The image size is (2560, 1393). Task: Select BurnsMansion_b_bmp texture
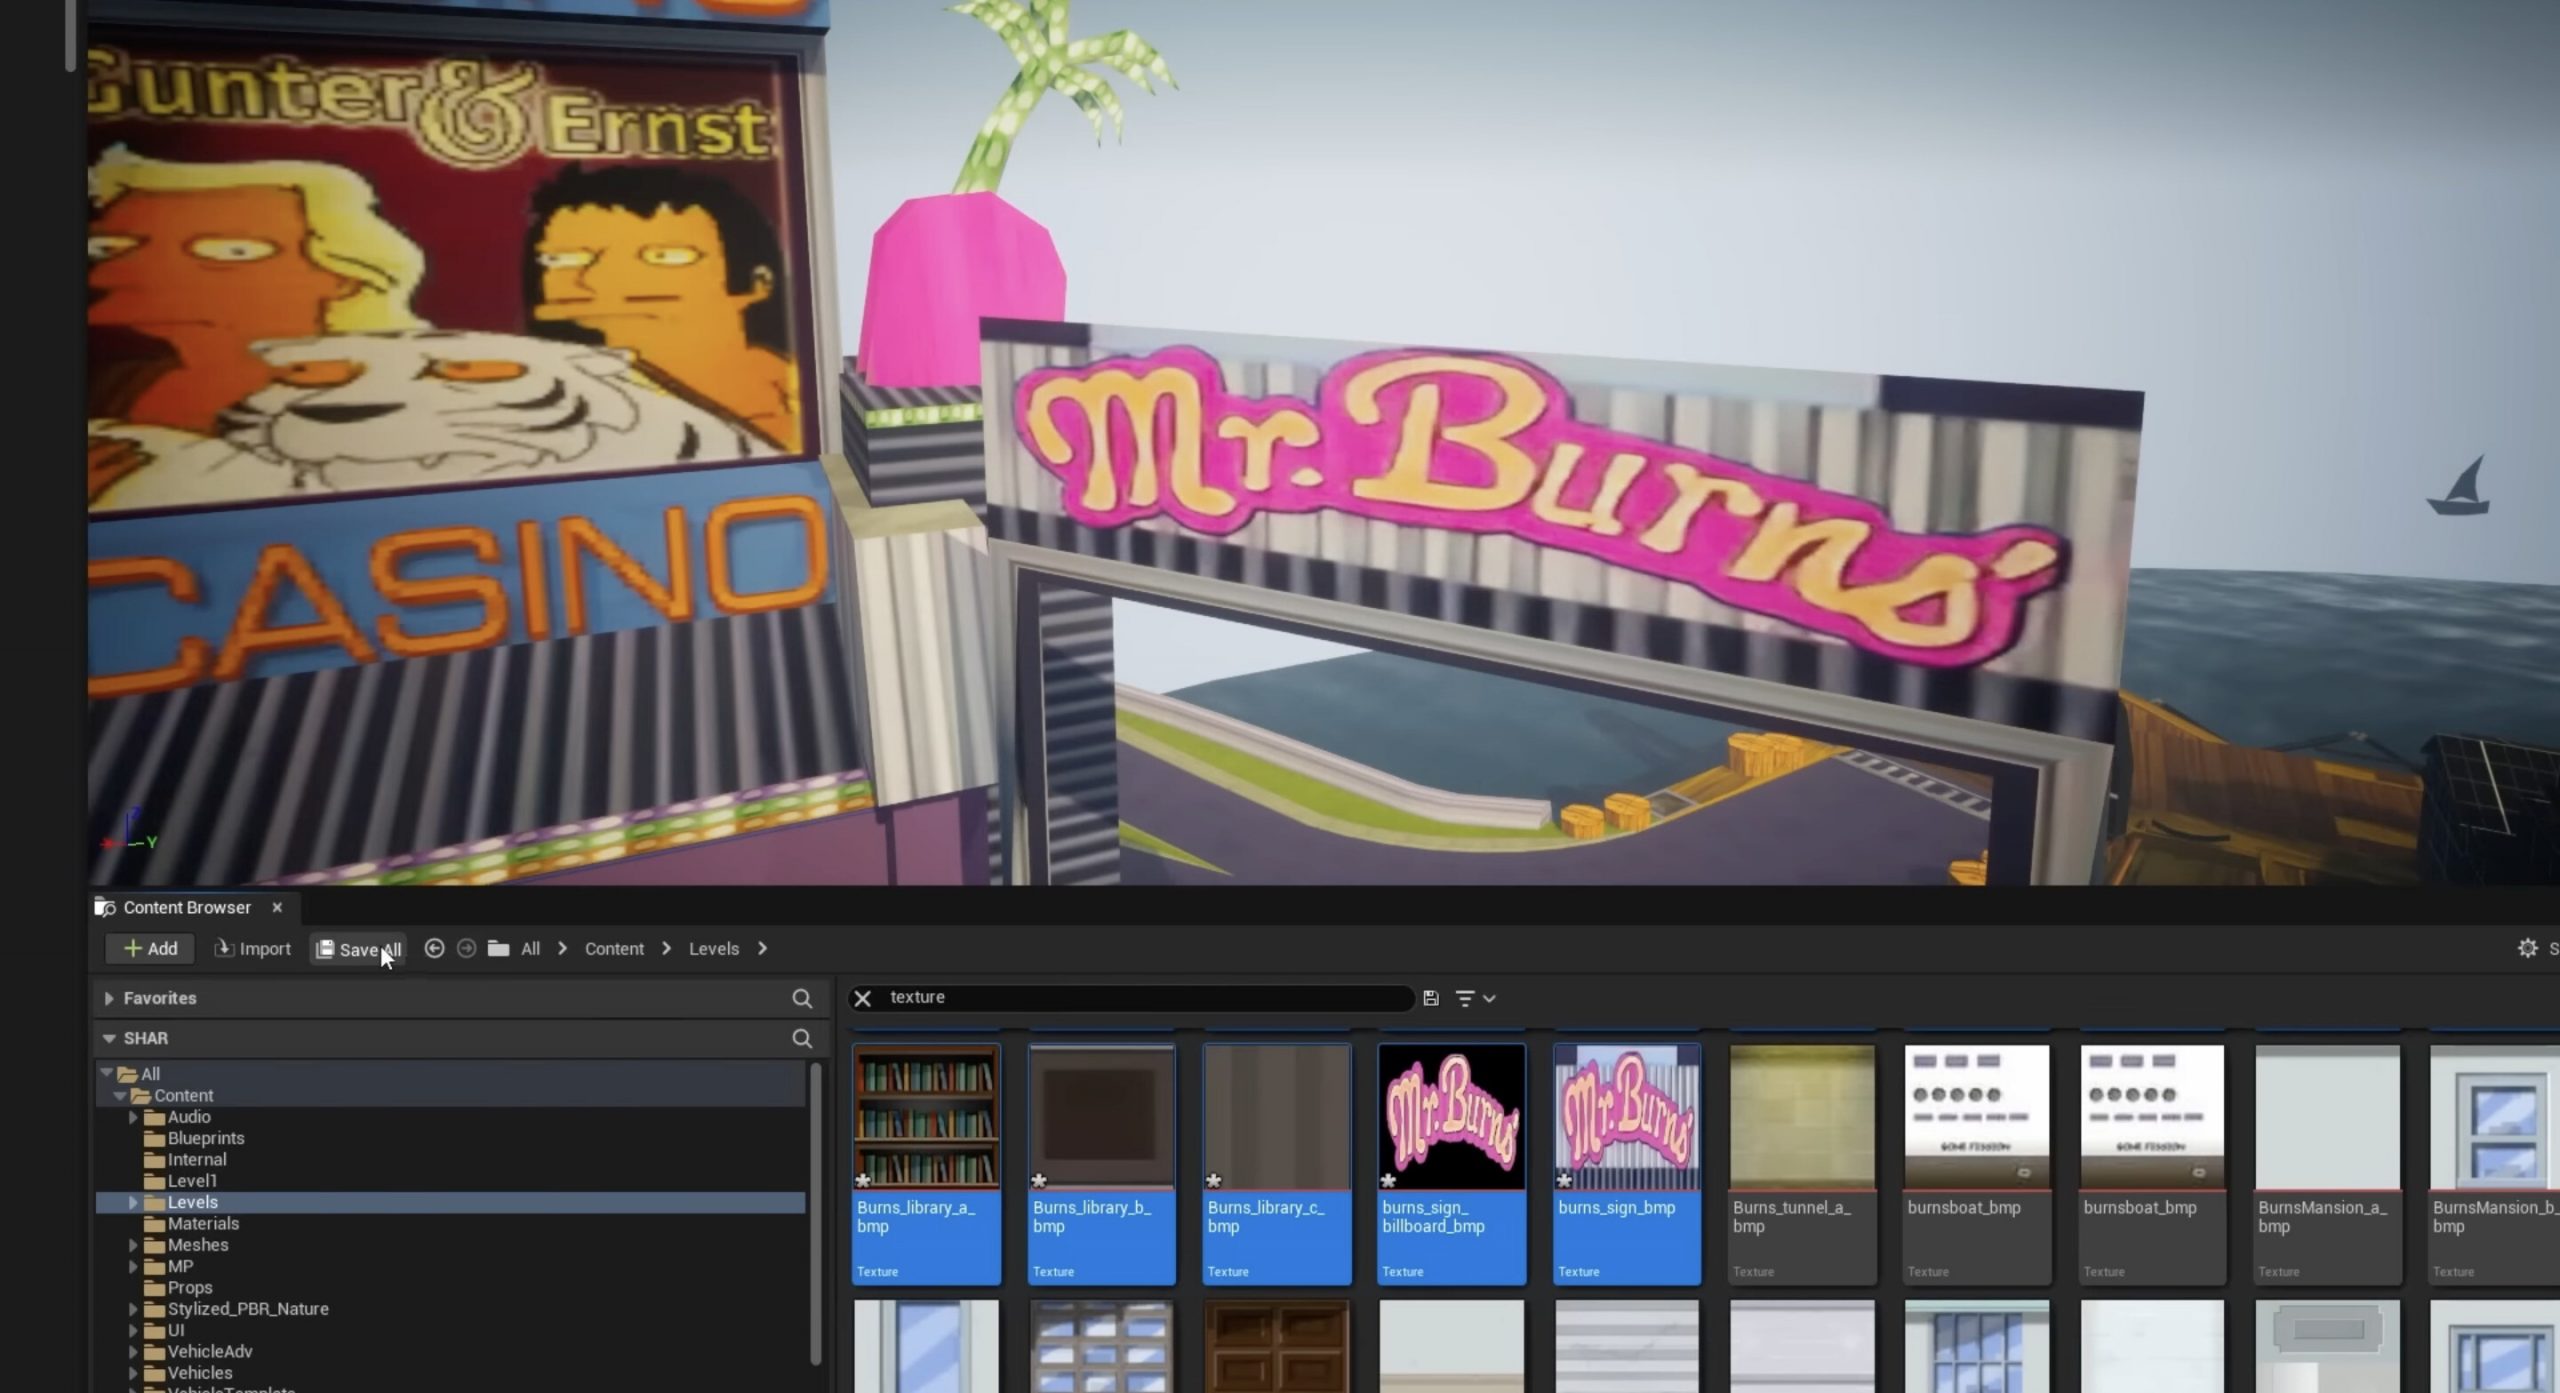[x=2495, y=1164]
